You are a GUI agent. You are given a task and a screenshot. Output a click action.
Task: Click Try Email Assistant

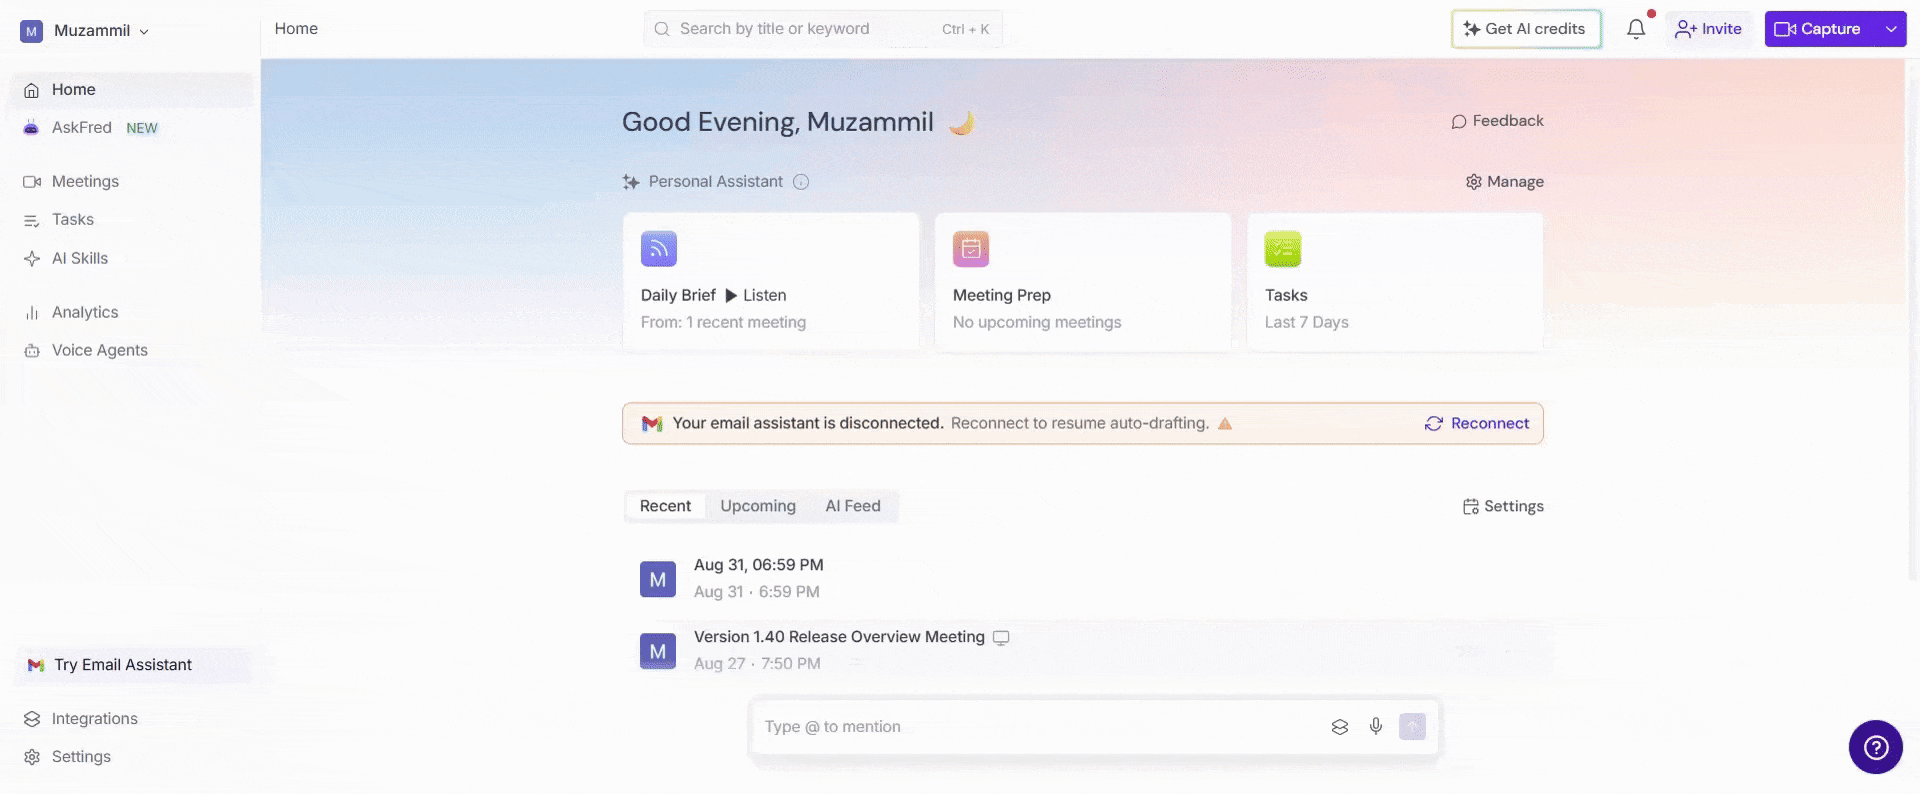(x=132, y=665)
